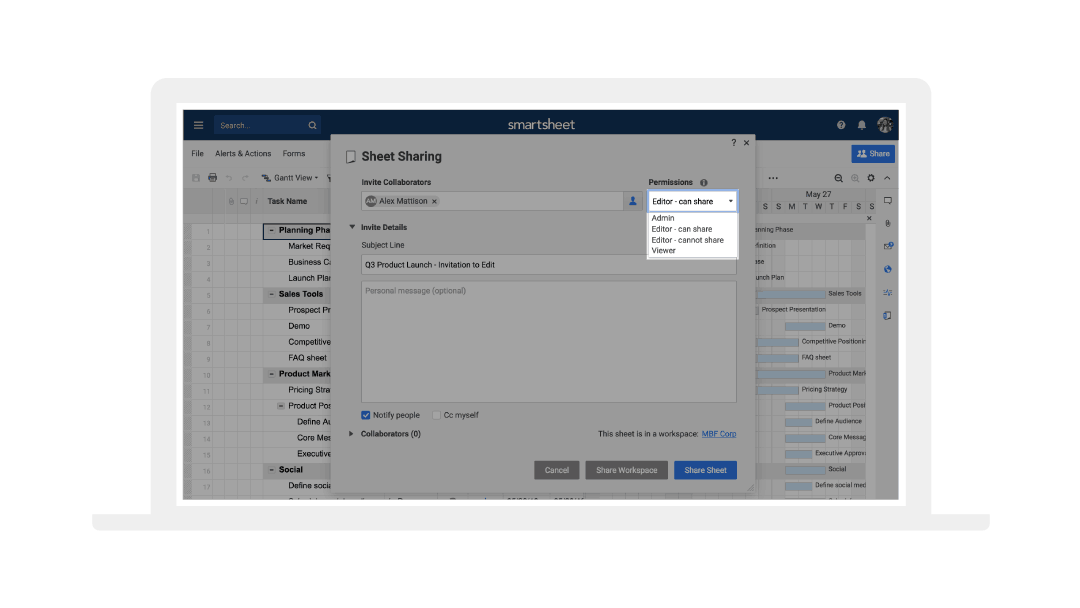
Task: Collapse the Social row group
Action: click(271, 470)
